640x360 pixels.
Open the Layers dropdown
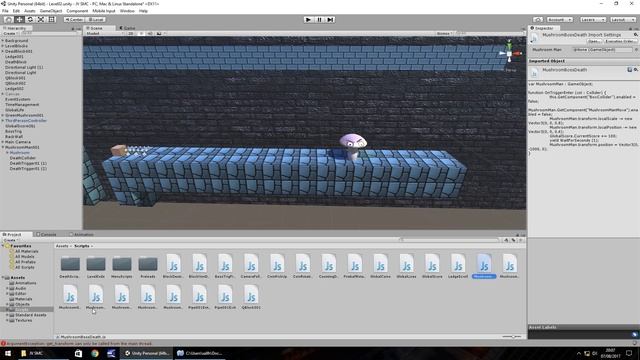(592, 20)
